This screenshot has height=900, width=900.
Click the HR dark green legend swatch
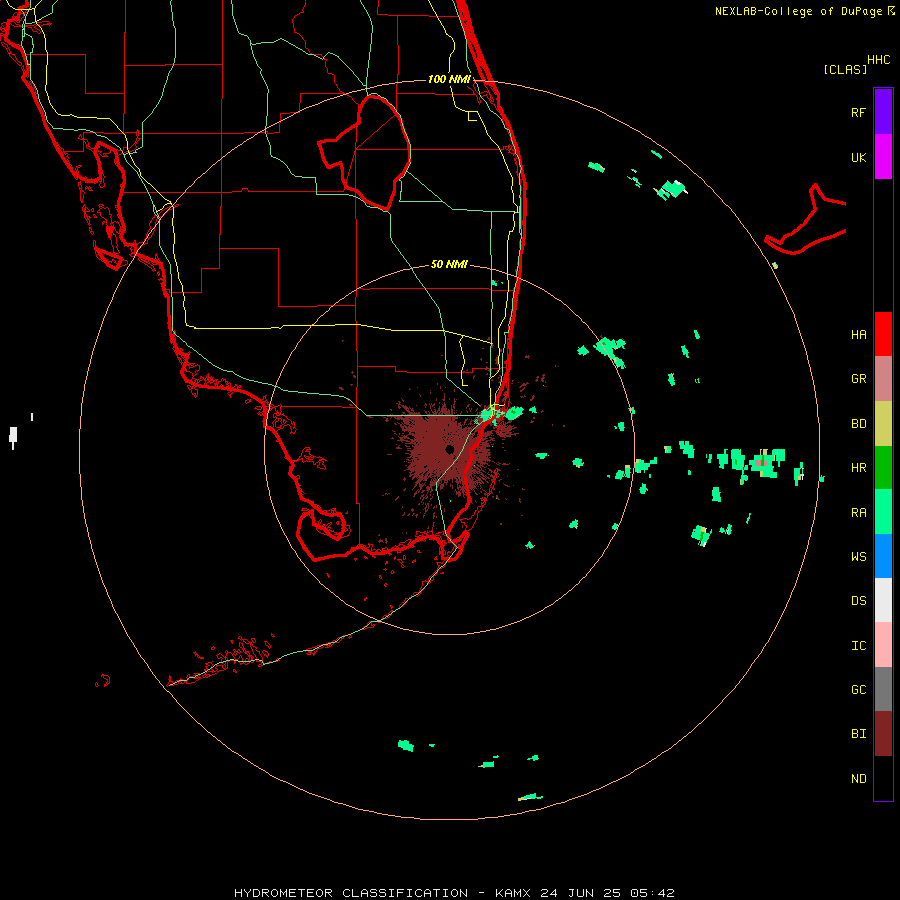coord(883,468)
